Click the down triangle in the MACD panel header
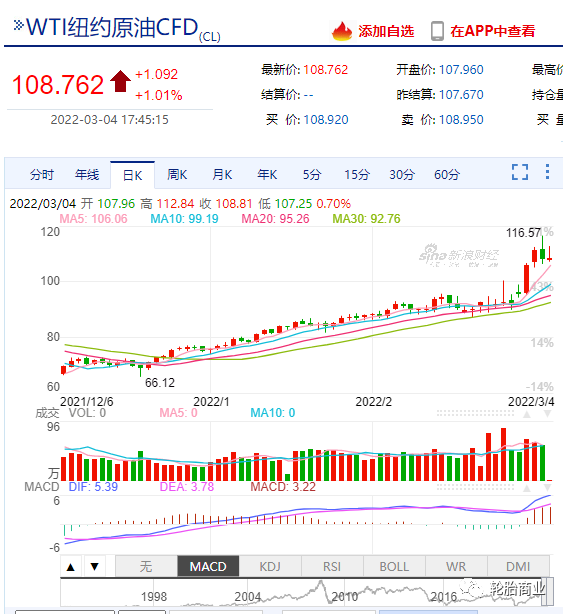This screenshot has width=563, height=614. (x=547, y=488)
